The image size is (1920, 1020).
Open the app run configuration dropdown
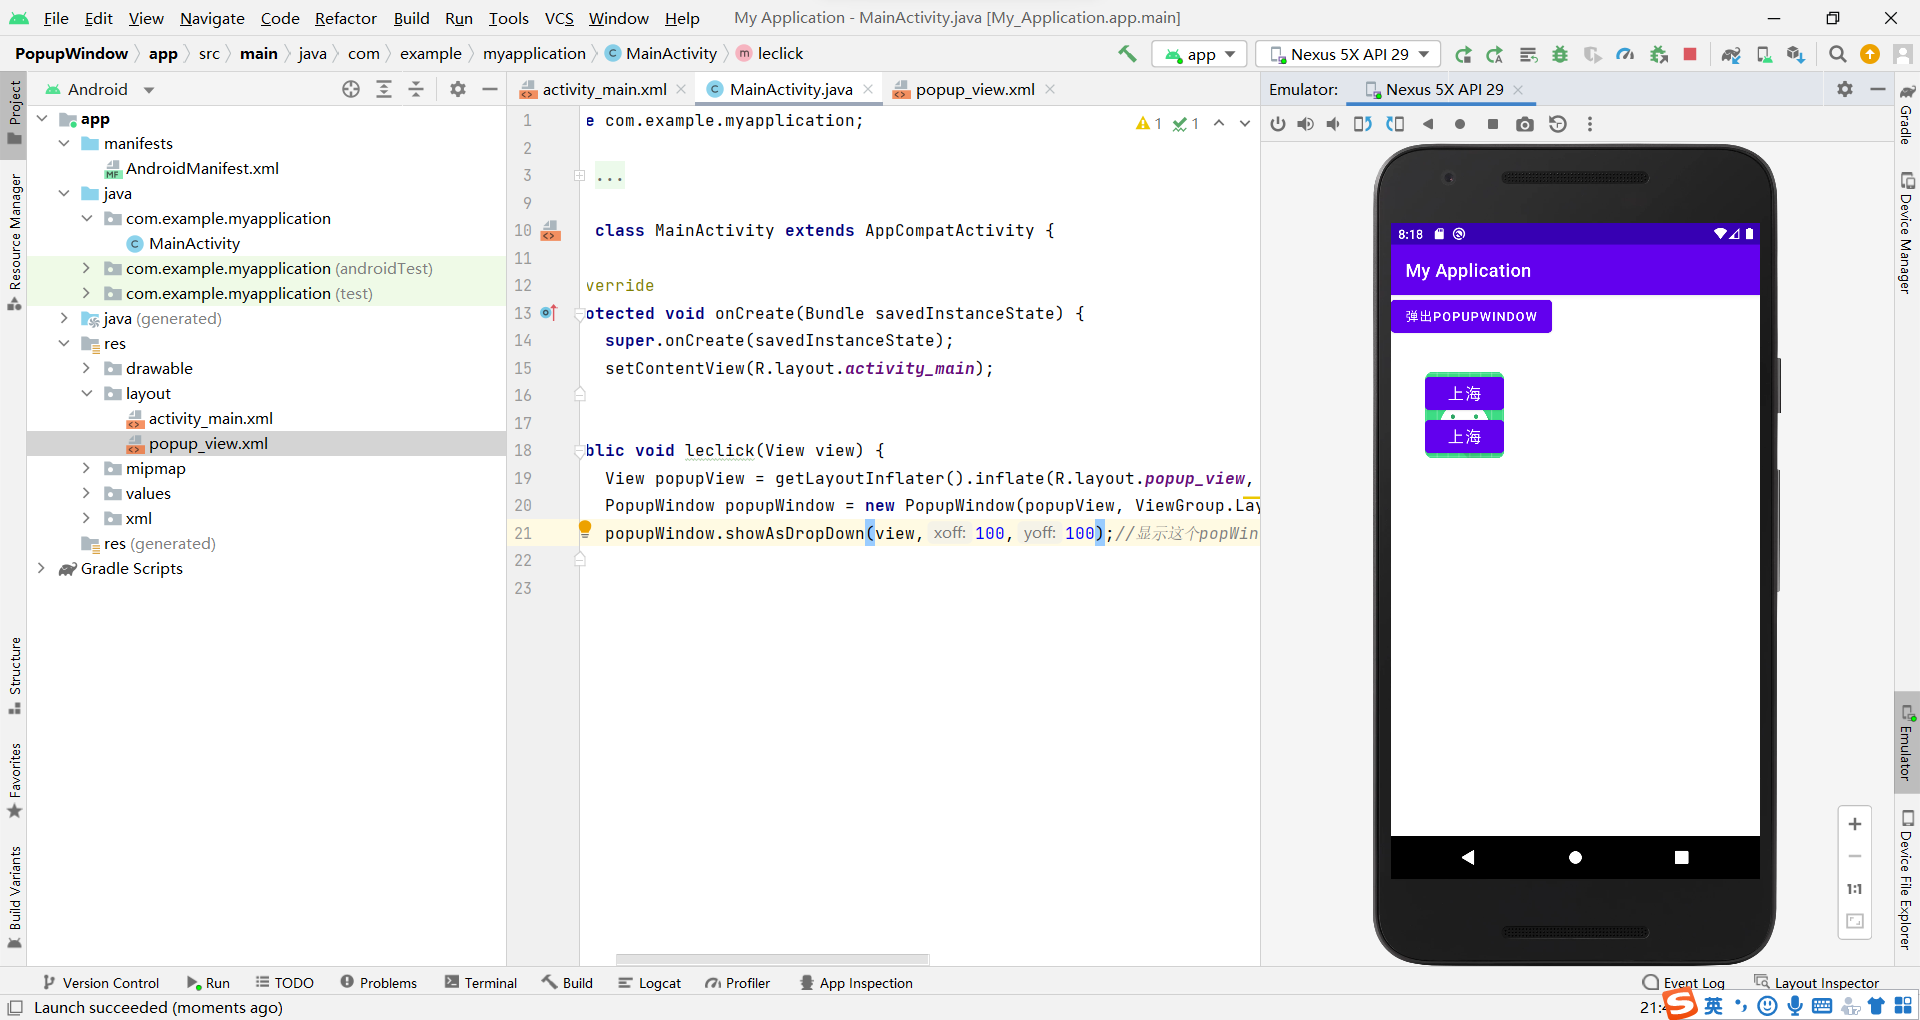tap(1198, 54)
